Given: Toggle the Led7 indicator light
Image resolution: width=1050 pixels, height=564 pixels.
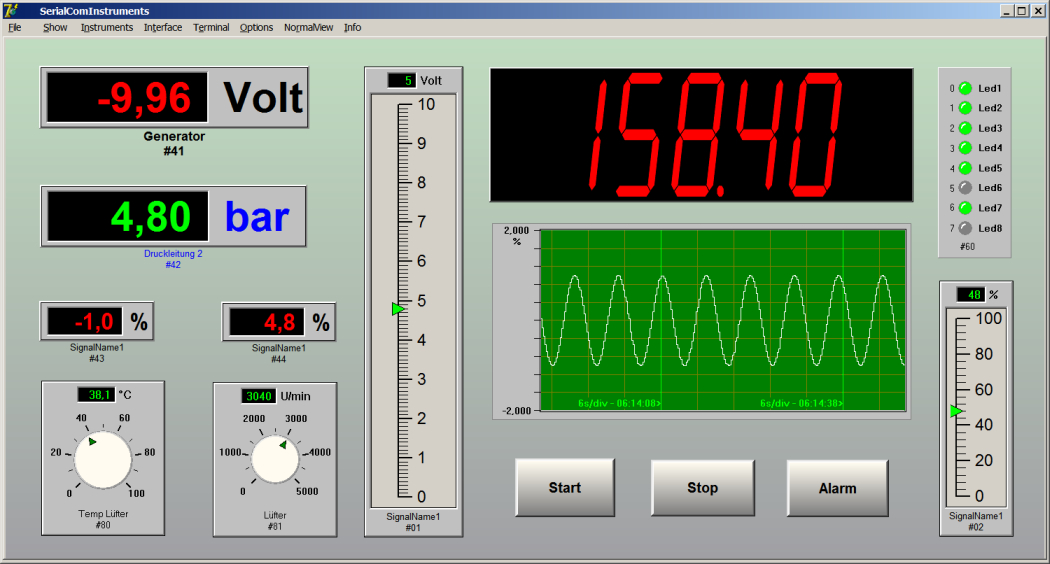Looking at the screenshot, I should click(x=965, y=208).
